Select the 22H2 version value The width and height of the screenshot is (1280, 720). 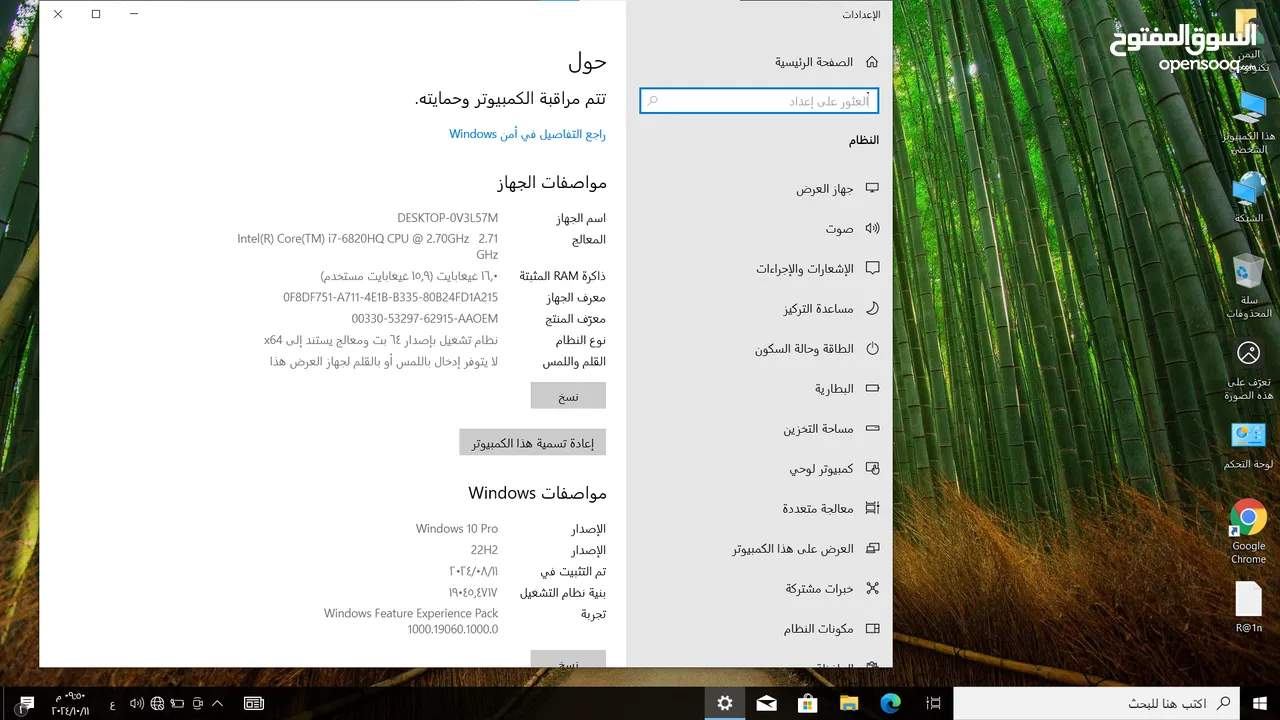pos(484,550)
